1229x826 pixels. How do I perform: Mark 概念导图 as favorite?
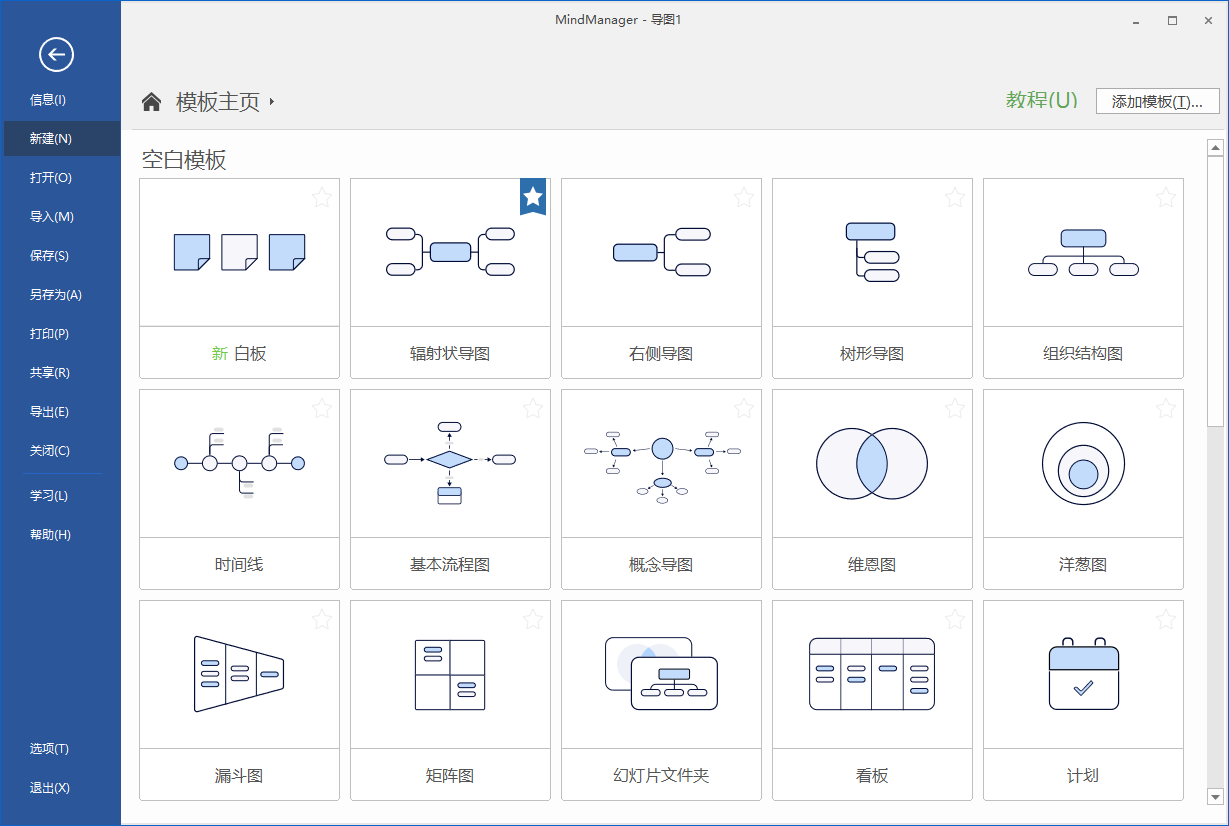[x=744, y=408]
